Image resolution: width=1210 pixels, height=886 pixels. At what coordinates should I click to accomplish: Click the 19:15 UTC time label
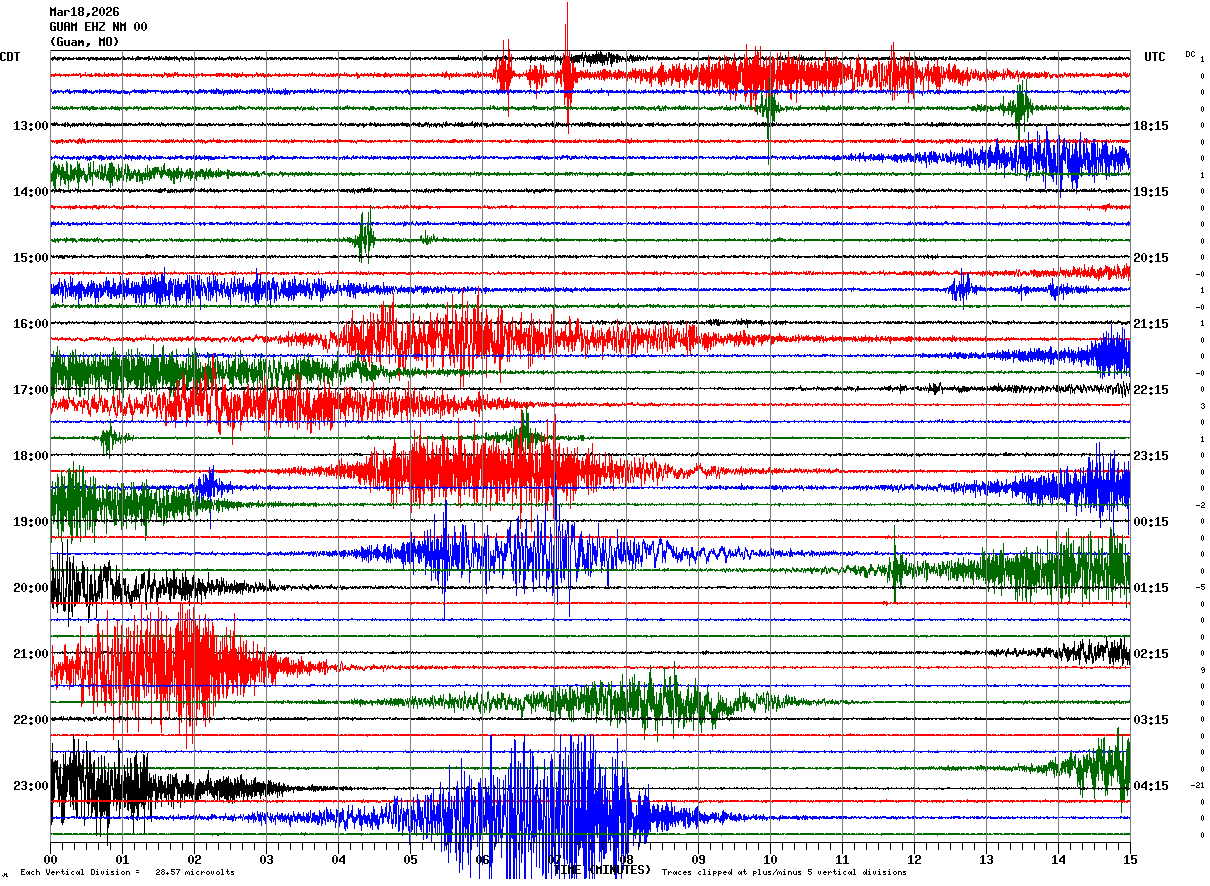pyautogui.click(x=1151, y=192)
